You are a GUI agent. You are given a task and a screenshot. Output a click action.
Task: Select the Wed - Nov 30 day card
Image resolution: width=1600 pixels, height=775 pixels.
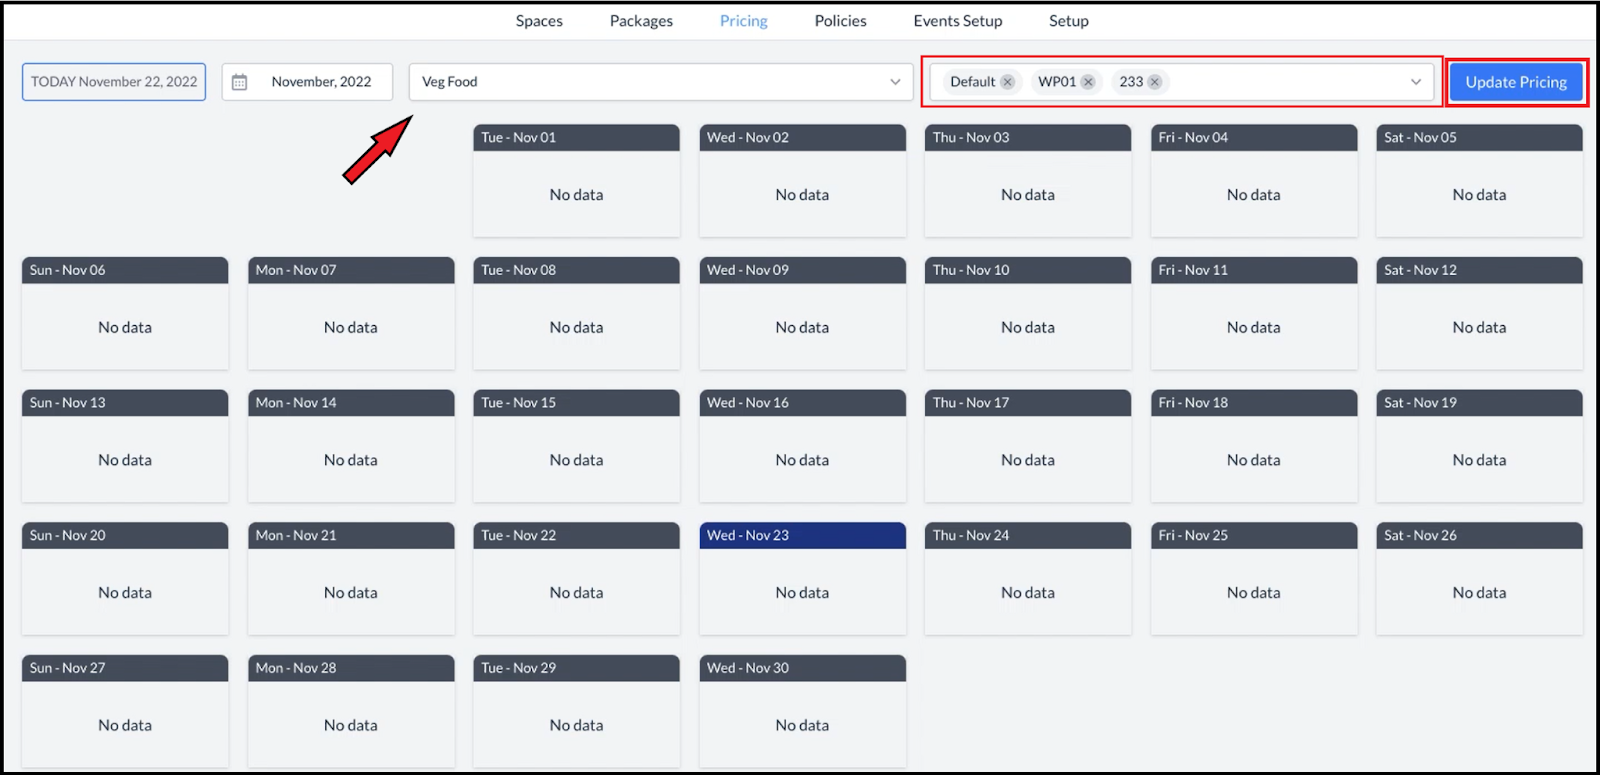coord(802,710)
